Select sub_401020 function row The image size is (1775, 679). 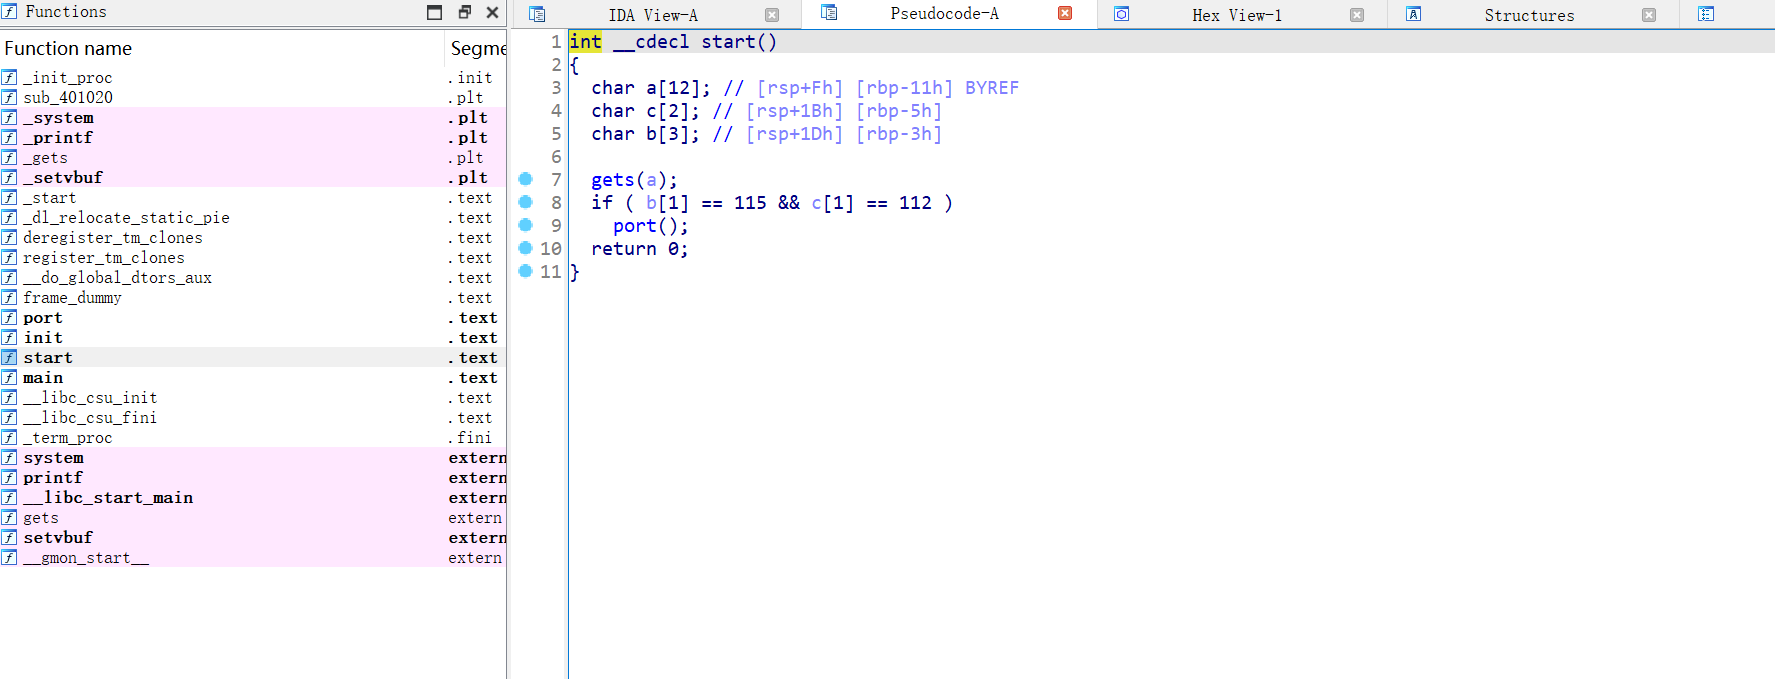[x=253, y=97]
